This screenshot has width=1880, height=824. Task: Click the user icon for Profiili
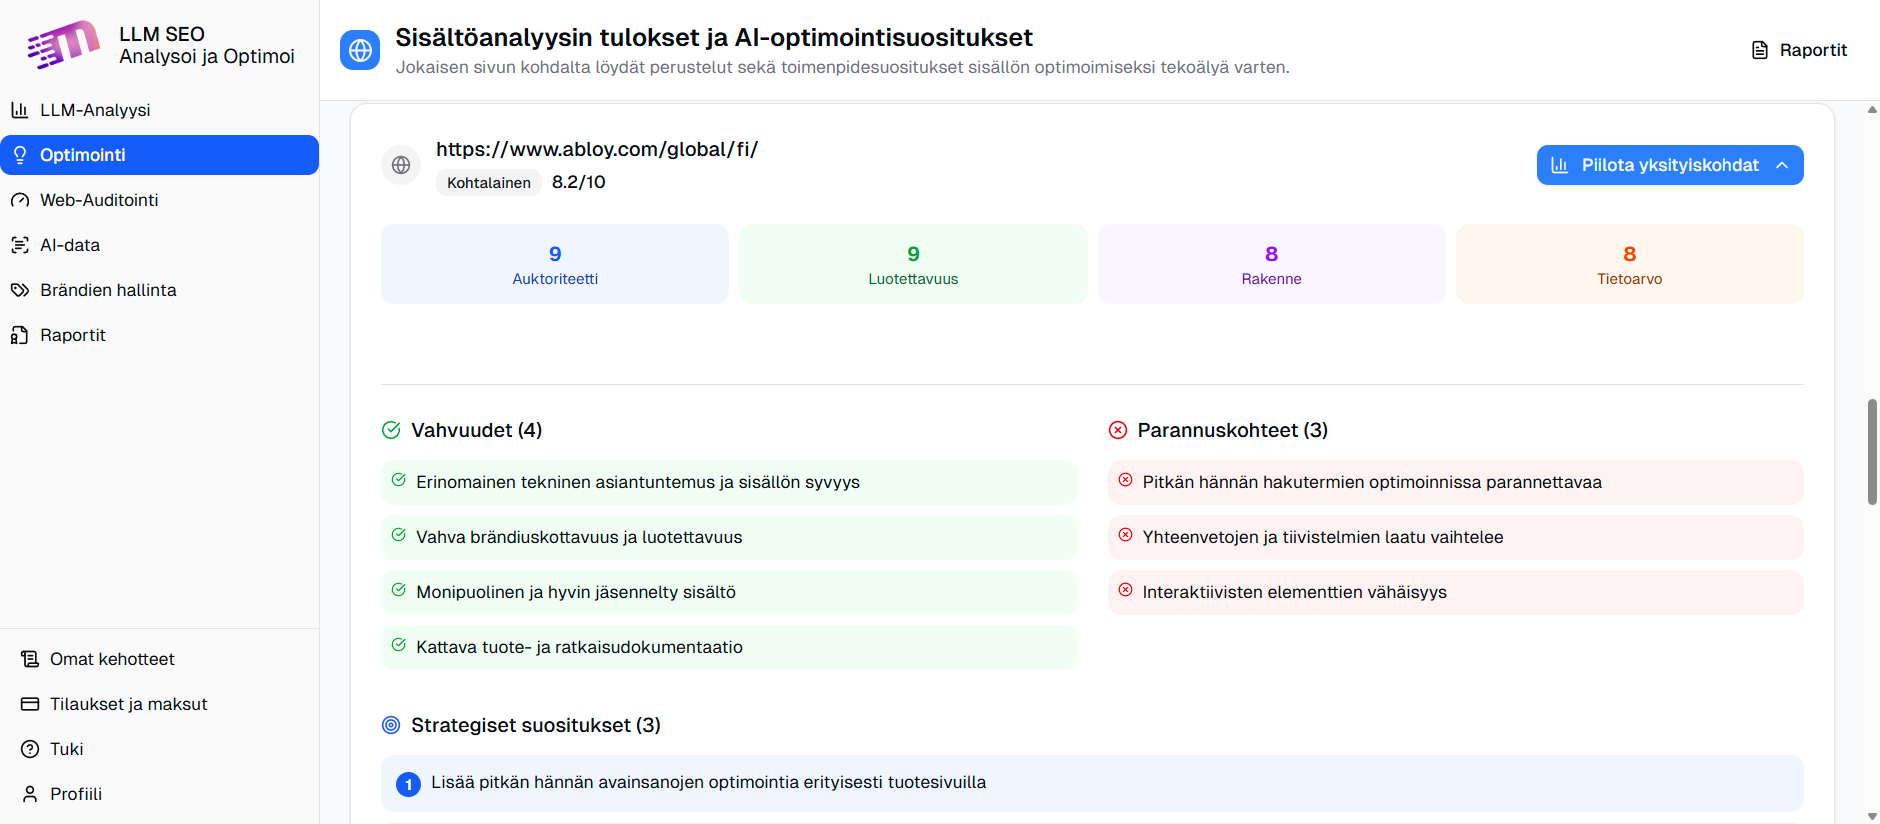point(30,794)
